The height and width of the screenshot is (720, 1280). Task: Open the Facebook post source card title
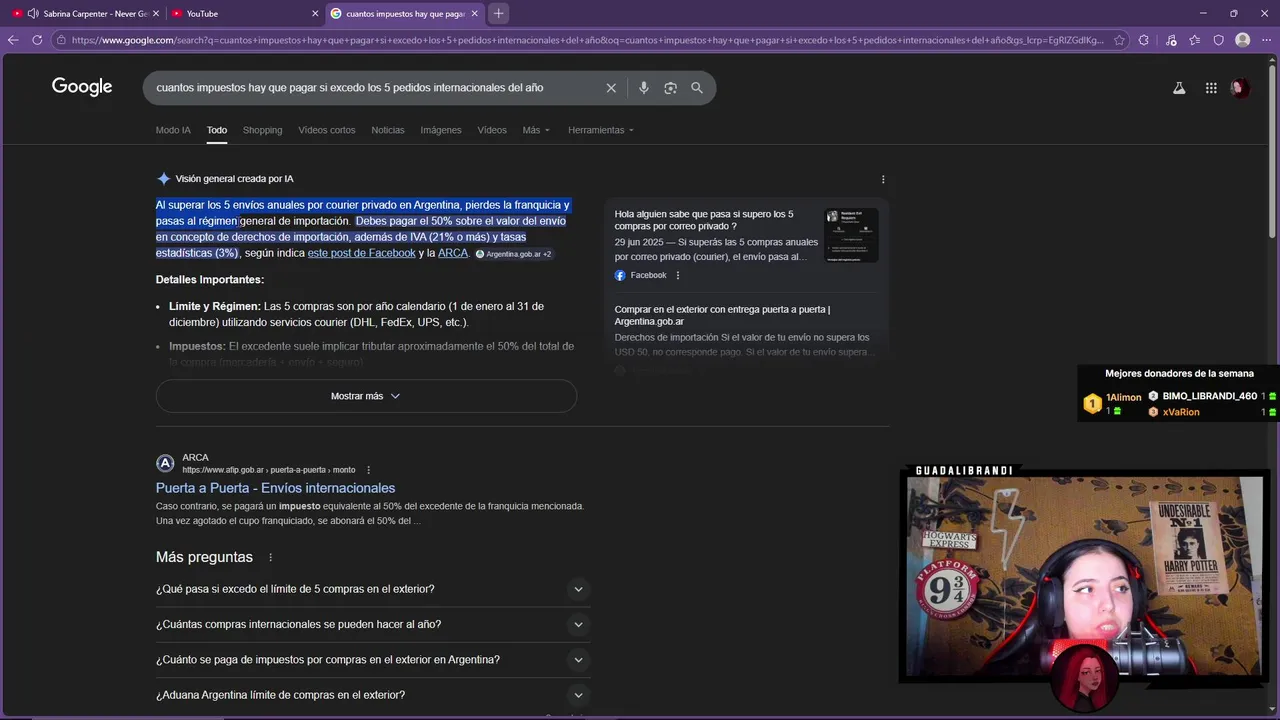[704, 220]
